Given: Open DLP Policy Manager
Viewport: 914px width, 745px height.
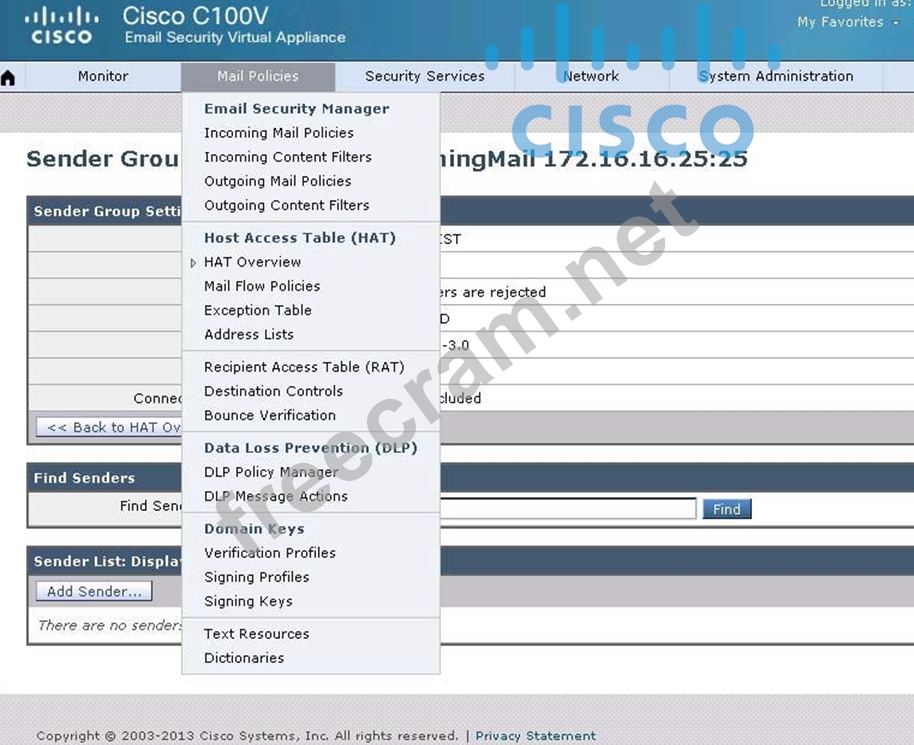Looking at the screenshot, I should pyautogui.click(x=271, y=472).
